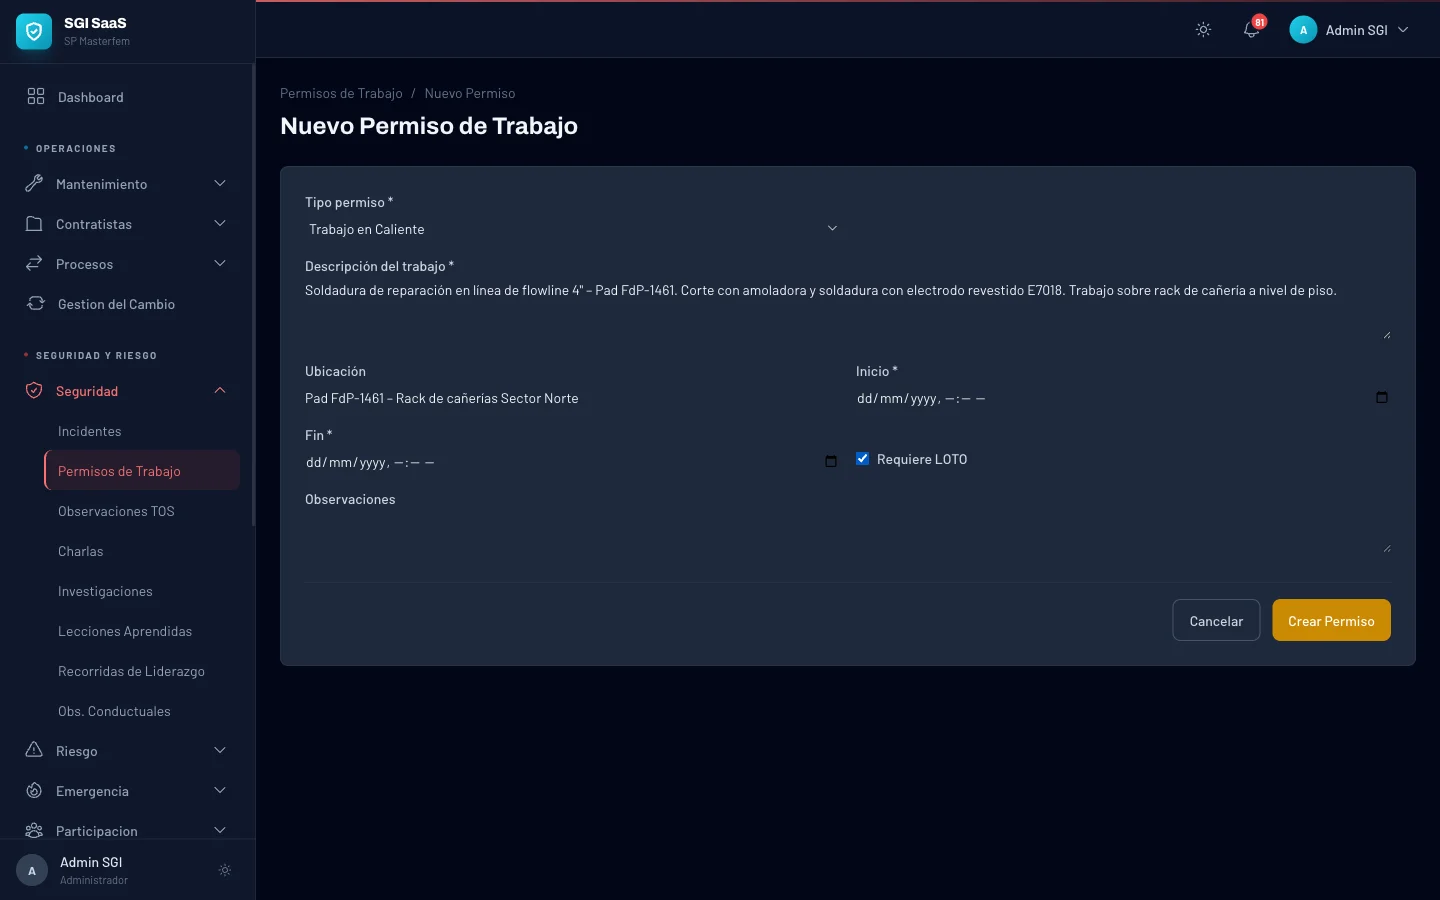The height and width of the screenshot is (900, 1440).
Task: Open the Tipo permiso dropdown
Action: pyautogui.click(x=572, y=229)
